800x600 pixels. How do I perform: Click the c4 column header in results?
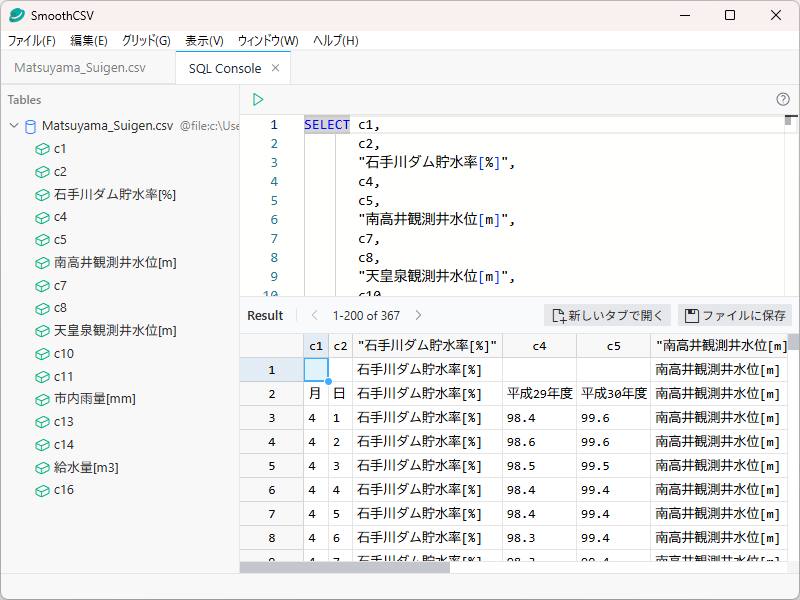coord(539,345)
